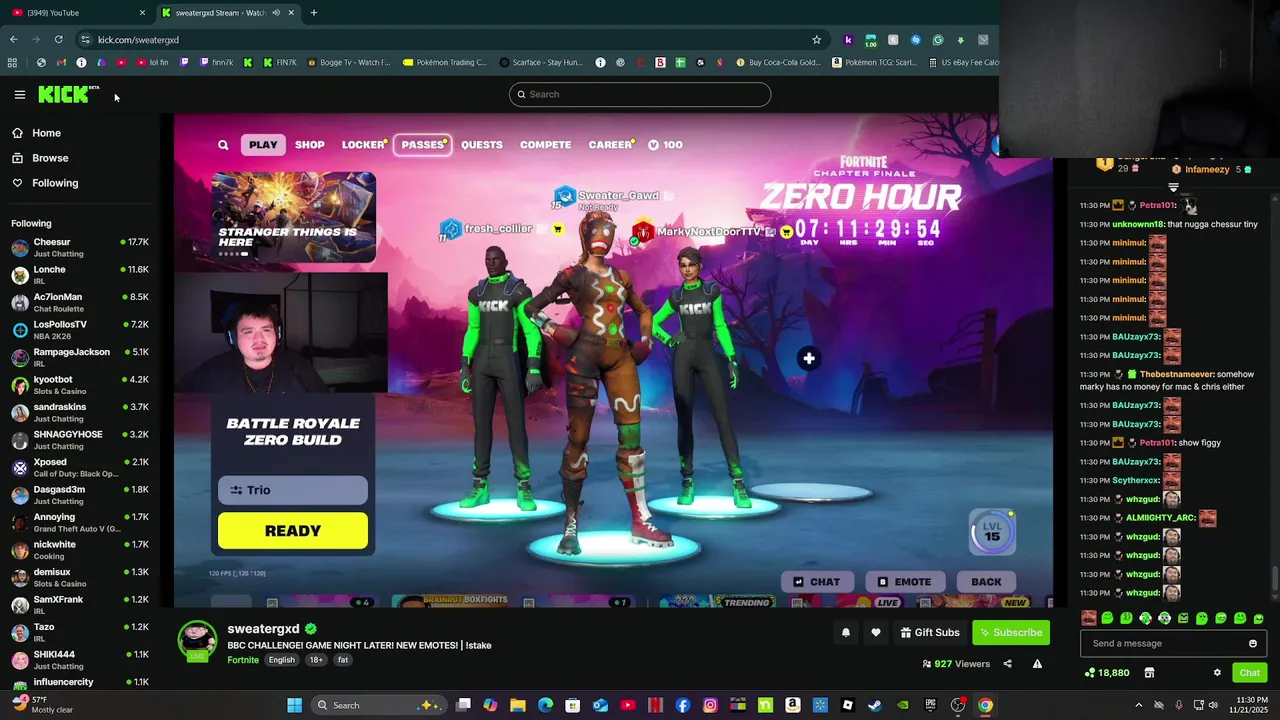Screen dimensions: 1280x720
Task: Subscribe to sweatergxd
Action: point(1011,632)
